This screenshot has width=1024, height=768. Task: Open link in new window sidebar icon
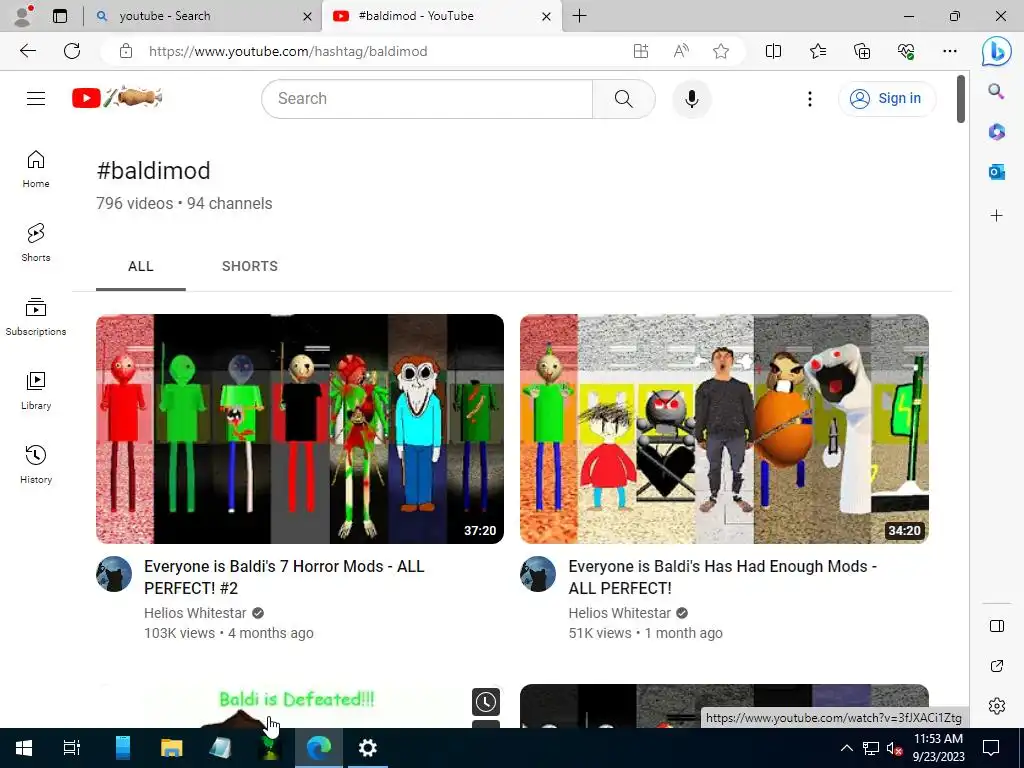(997, 666)
